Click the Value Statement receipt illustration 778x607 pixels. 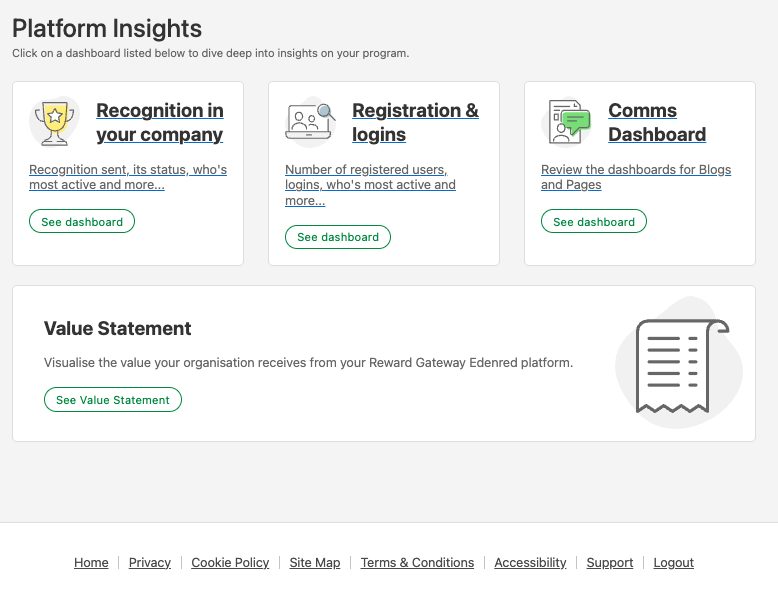click(679, 363)
